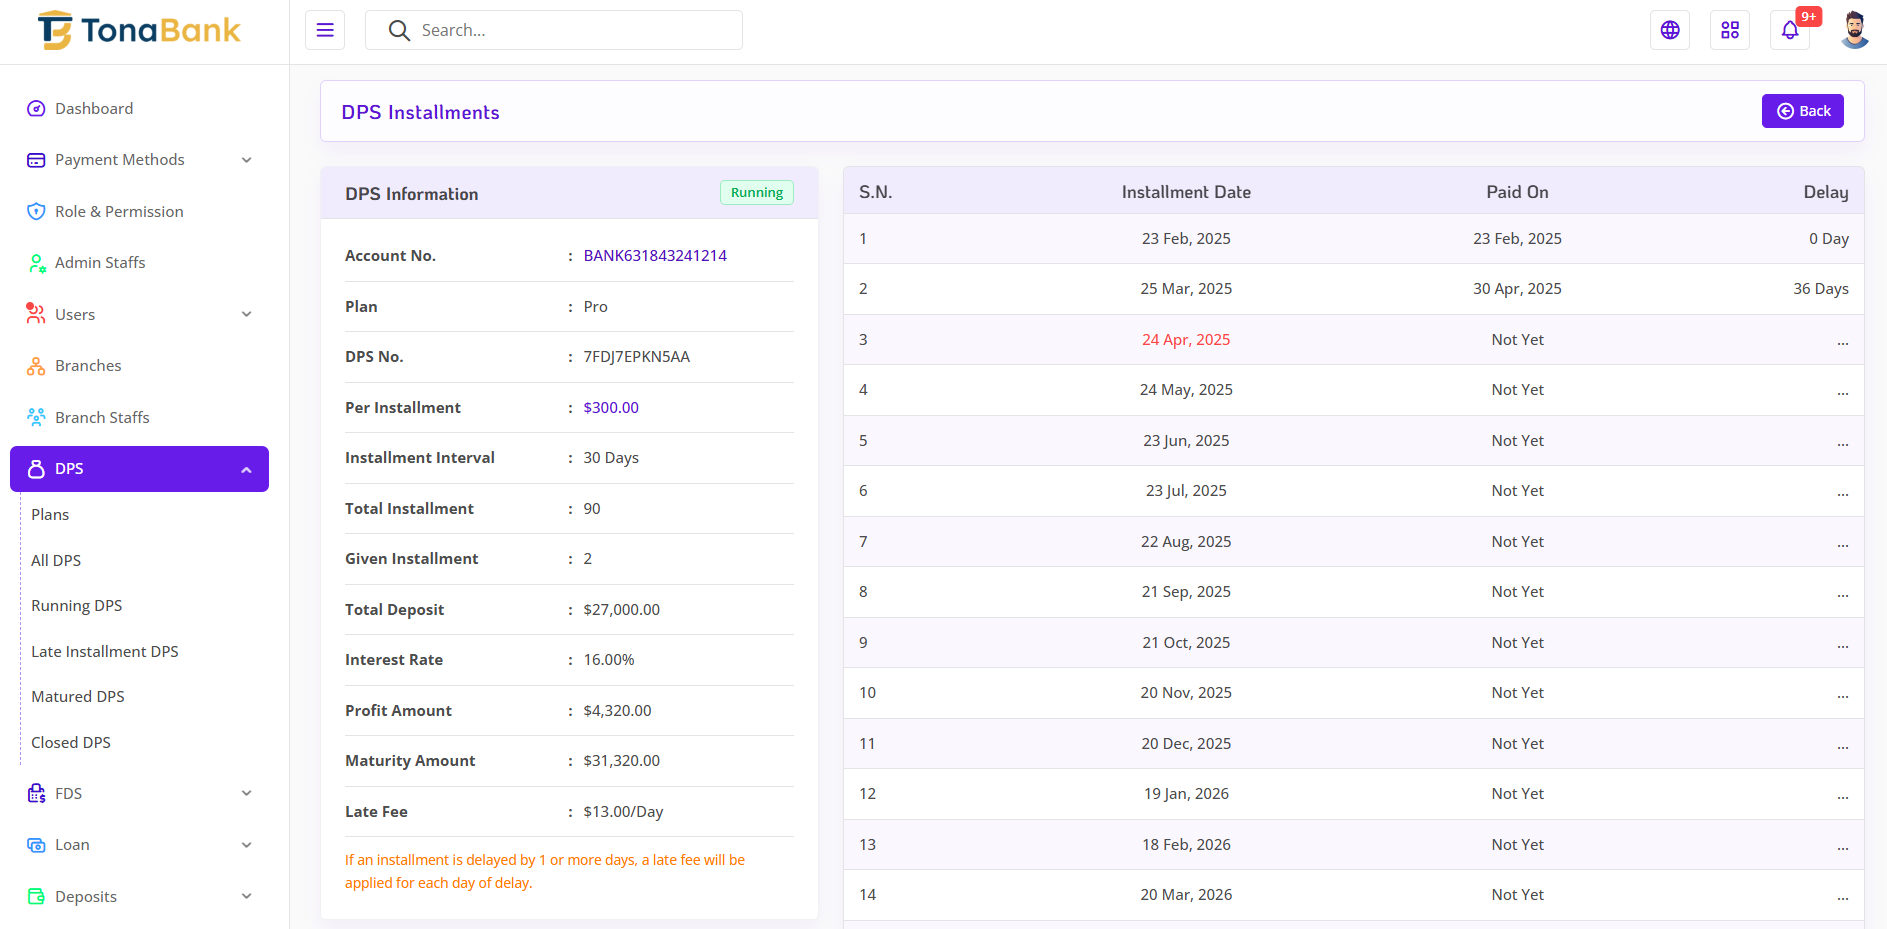Click account number BANK631843241214 link
The image size is (1887, 929).
point(655,256)
